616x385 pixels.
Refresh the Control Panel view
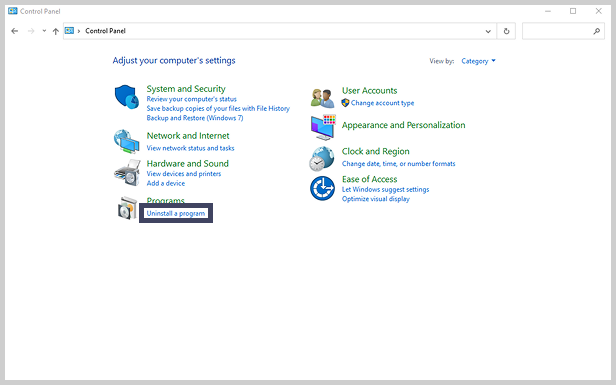pos(506,31)
